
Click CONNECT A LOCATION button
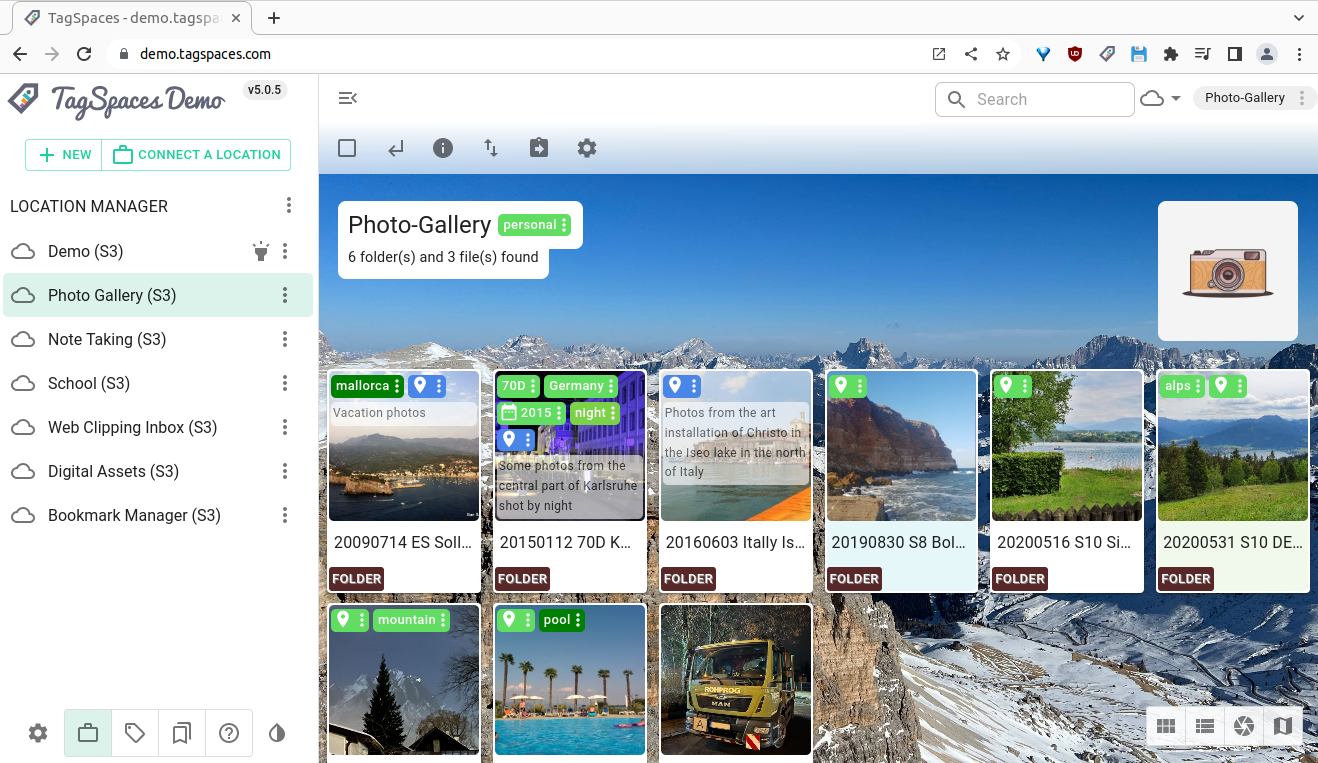point(197,155)
